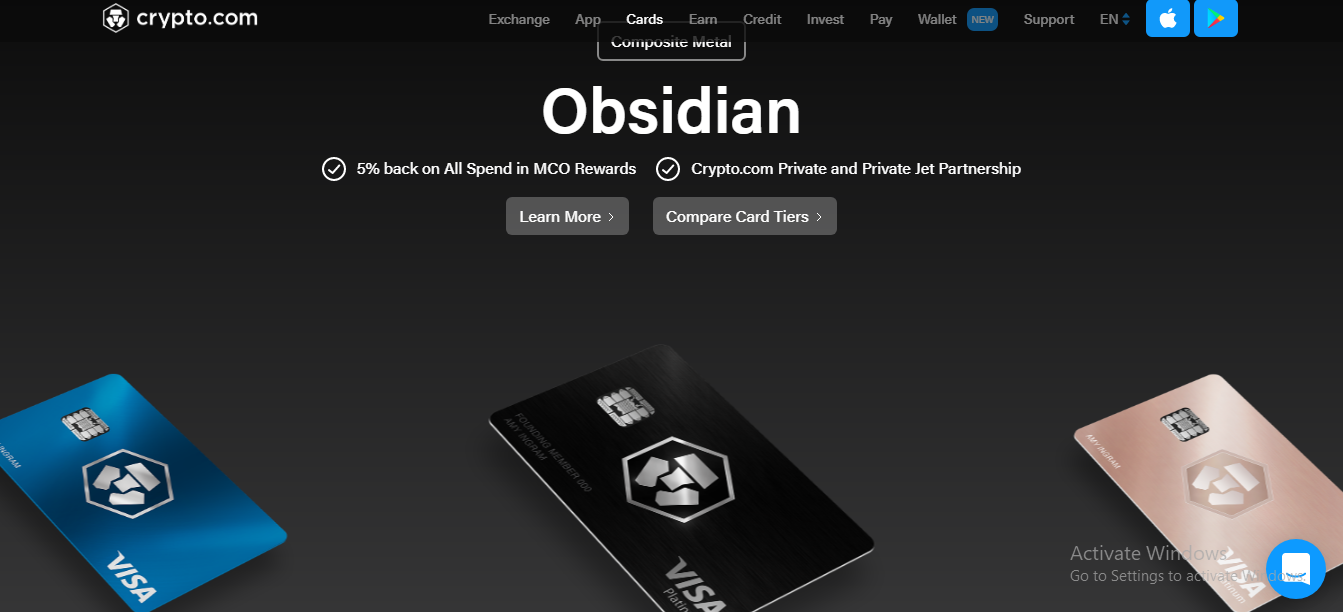Select the black Obsidian card image
The height and width of the screenshot is (612, 1343).
[680, 480]
